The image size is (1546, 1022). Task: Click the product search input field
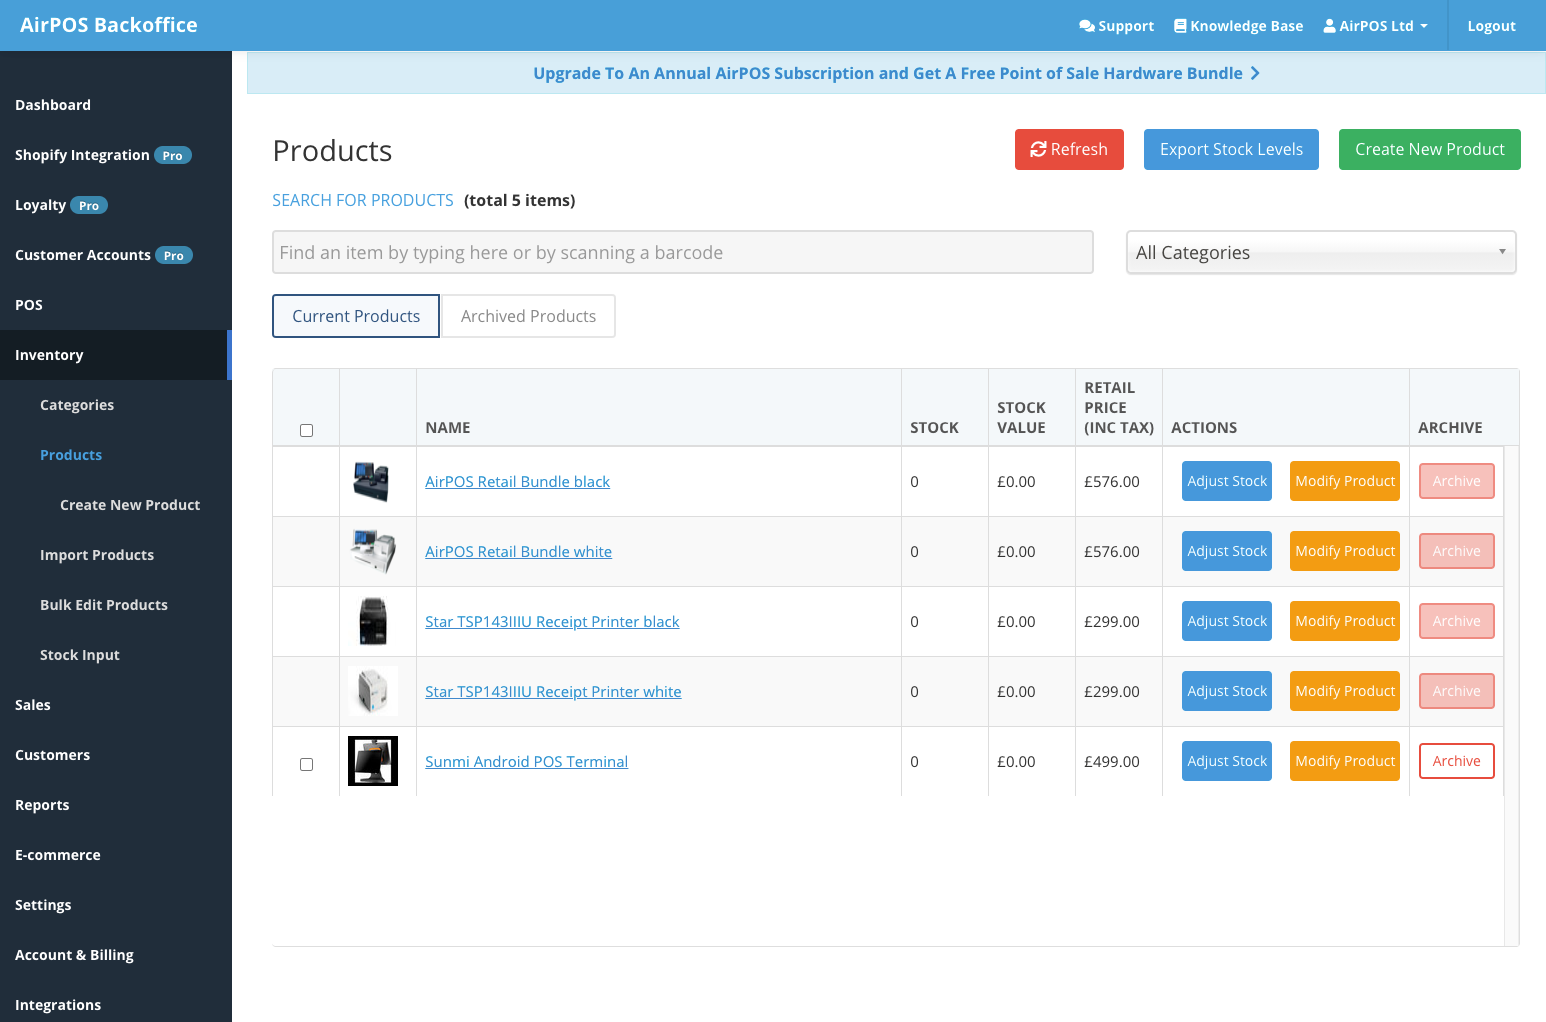(683, 252)
